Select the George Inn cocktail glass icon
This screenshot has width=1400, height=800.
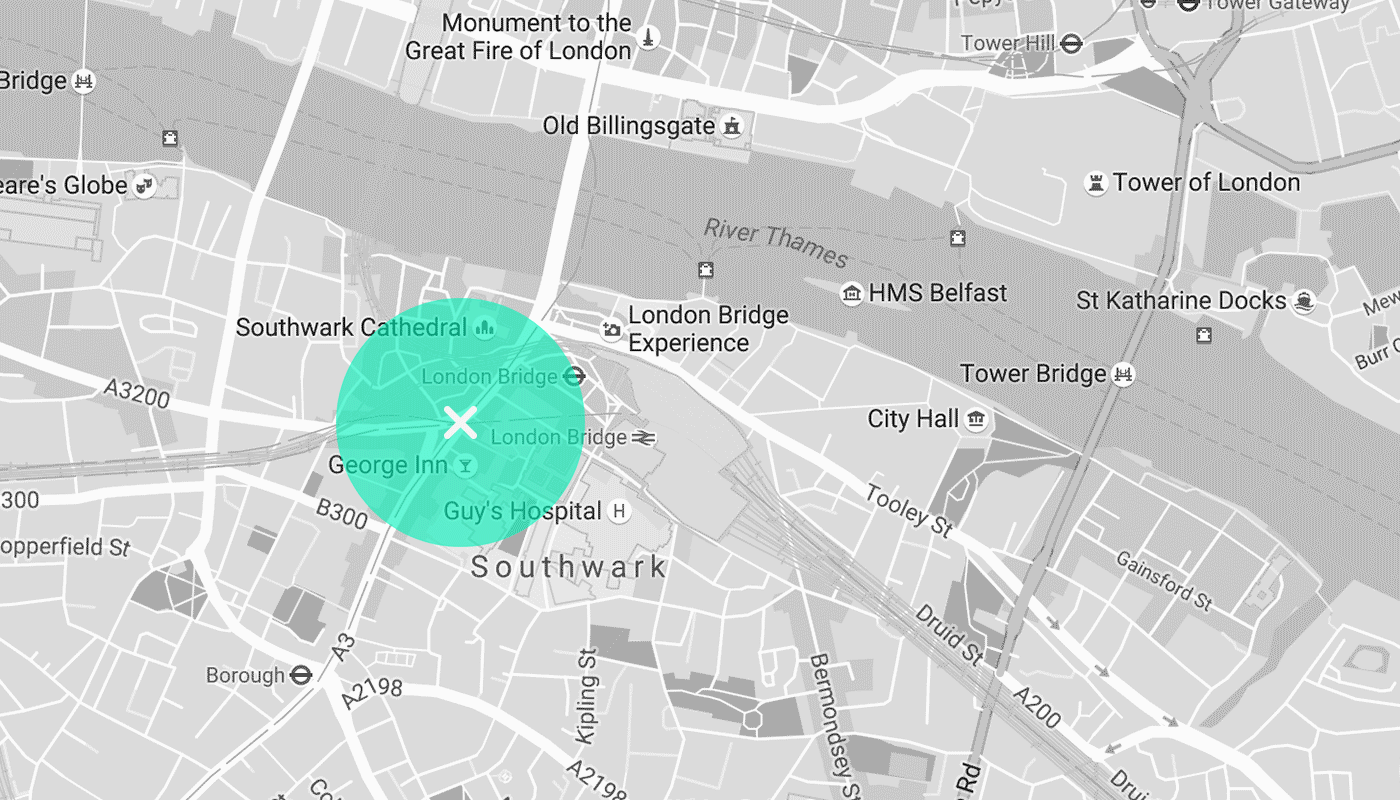(465, 466)
